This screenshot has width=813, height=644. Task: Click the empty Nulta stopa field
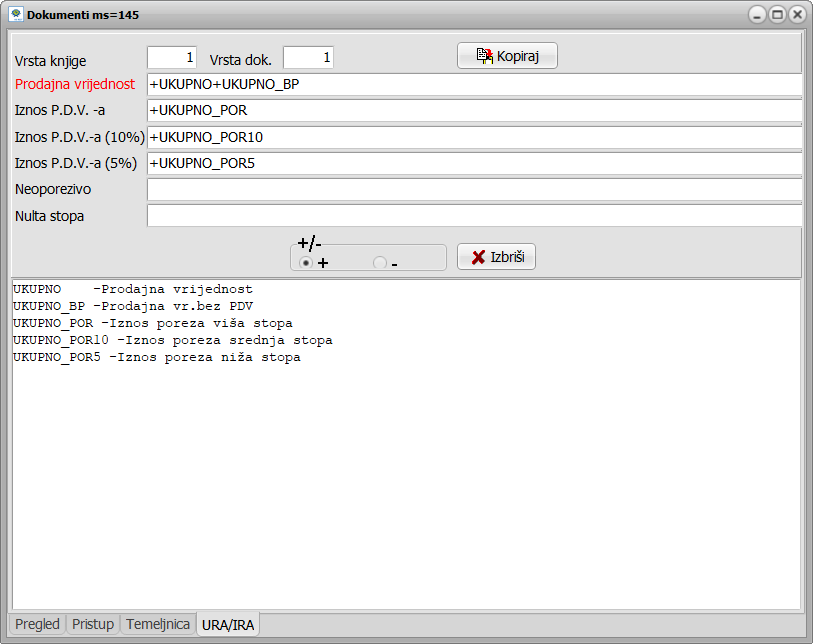(474, 215)
